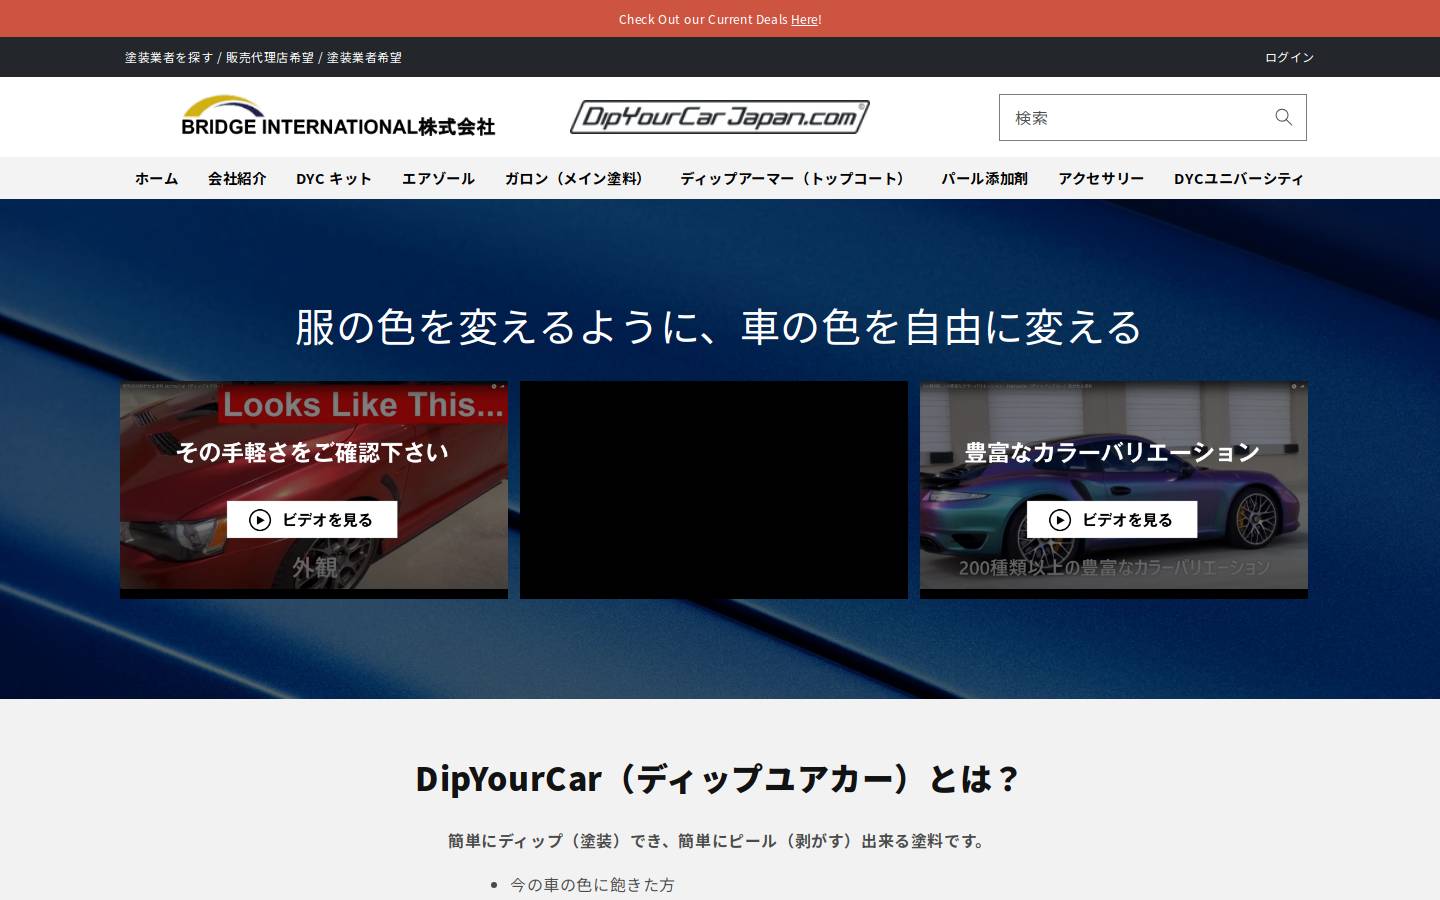
Task: Click play icon in left ビデオを見る button
Action: 260,520
